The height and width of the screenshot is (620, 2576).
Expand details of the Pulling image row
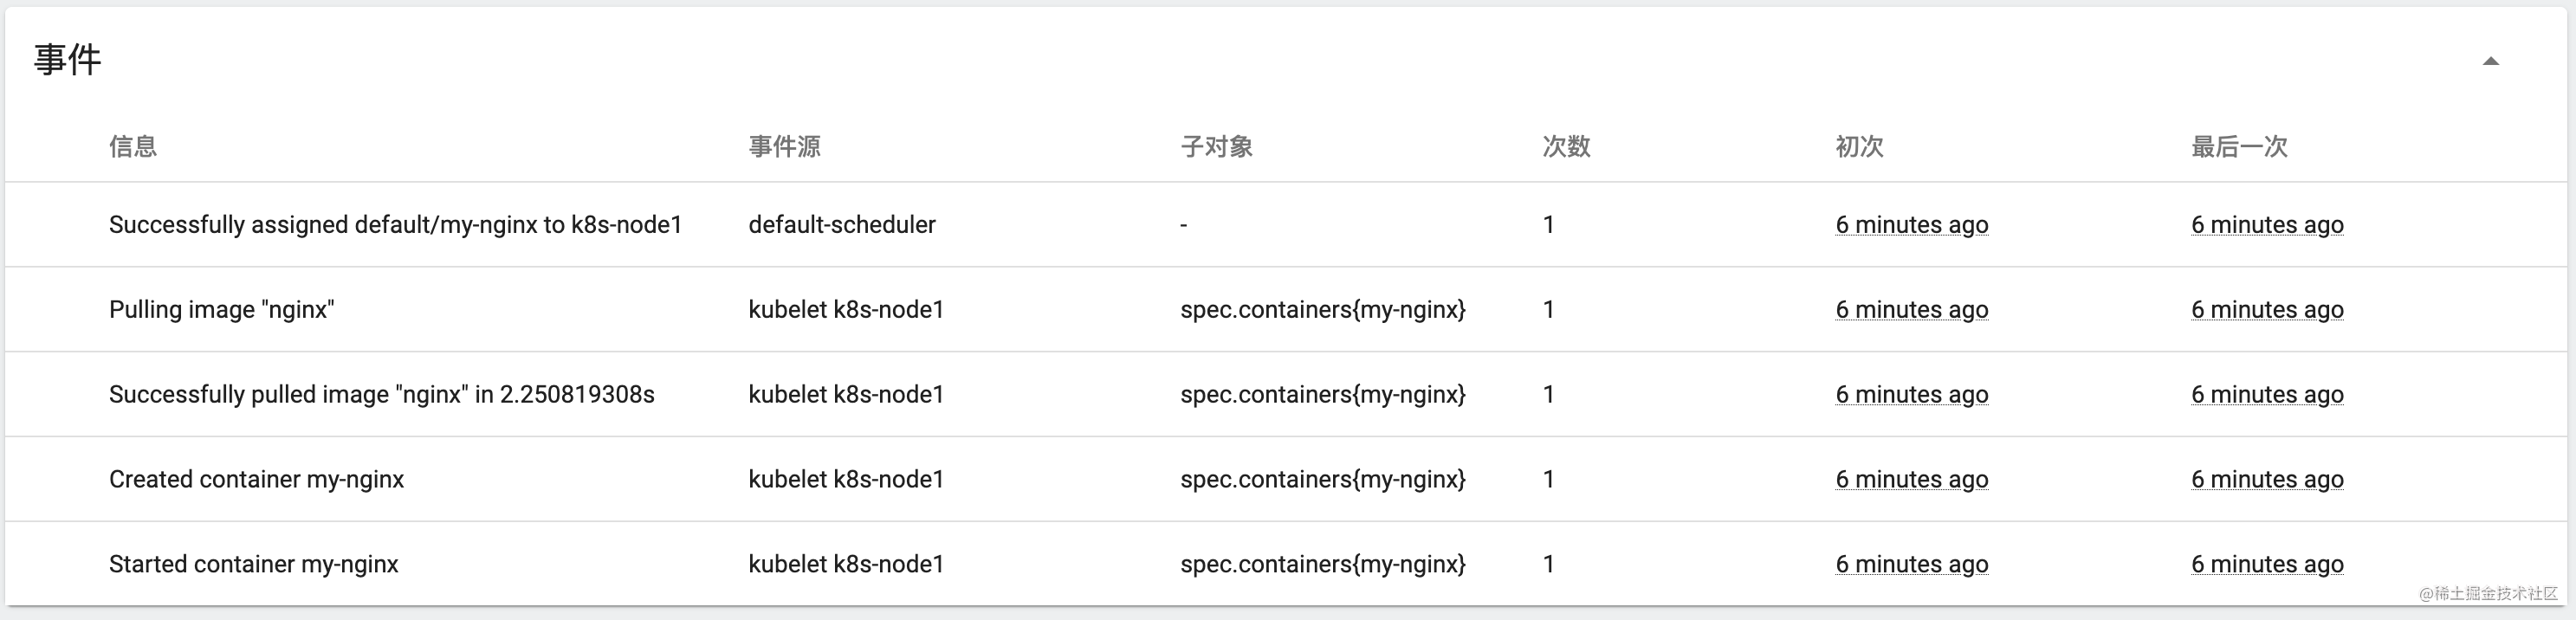(x=220, y=309)
